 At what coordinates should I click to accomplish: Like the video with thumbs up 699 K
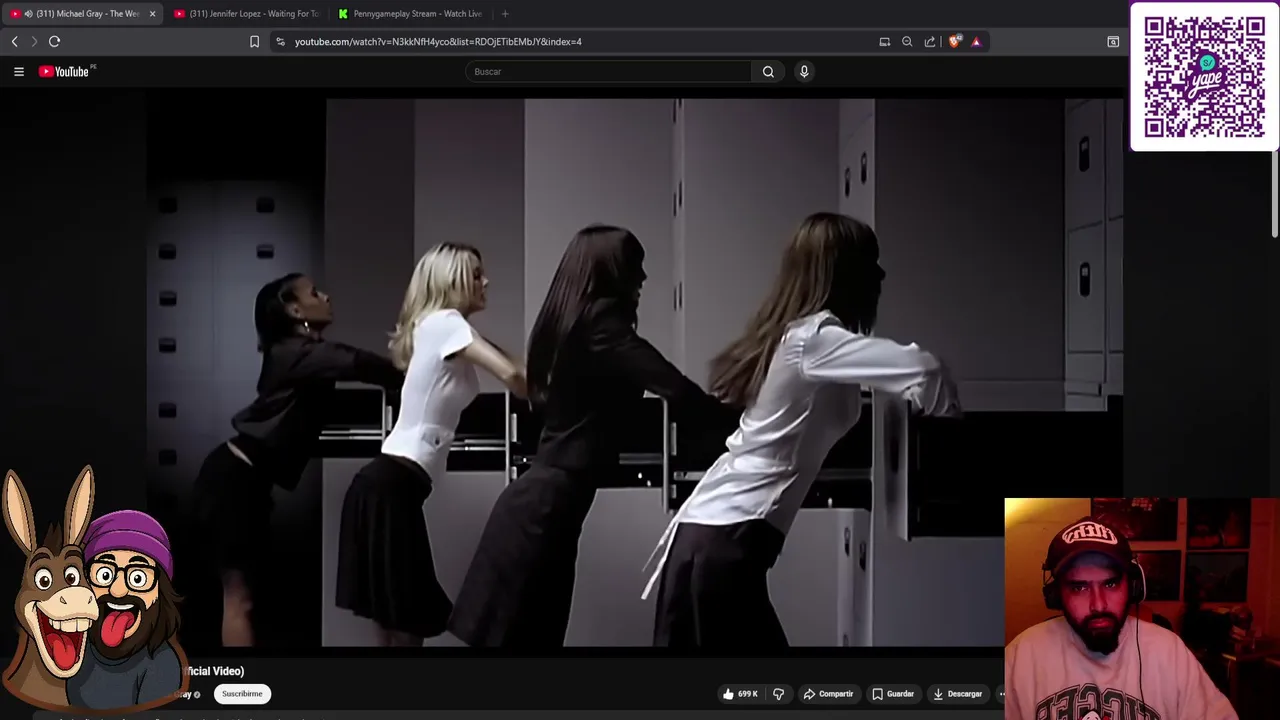tap(740, 694)
